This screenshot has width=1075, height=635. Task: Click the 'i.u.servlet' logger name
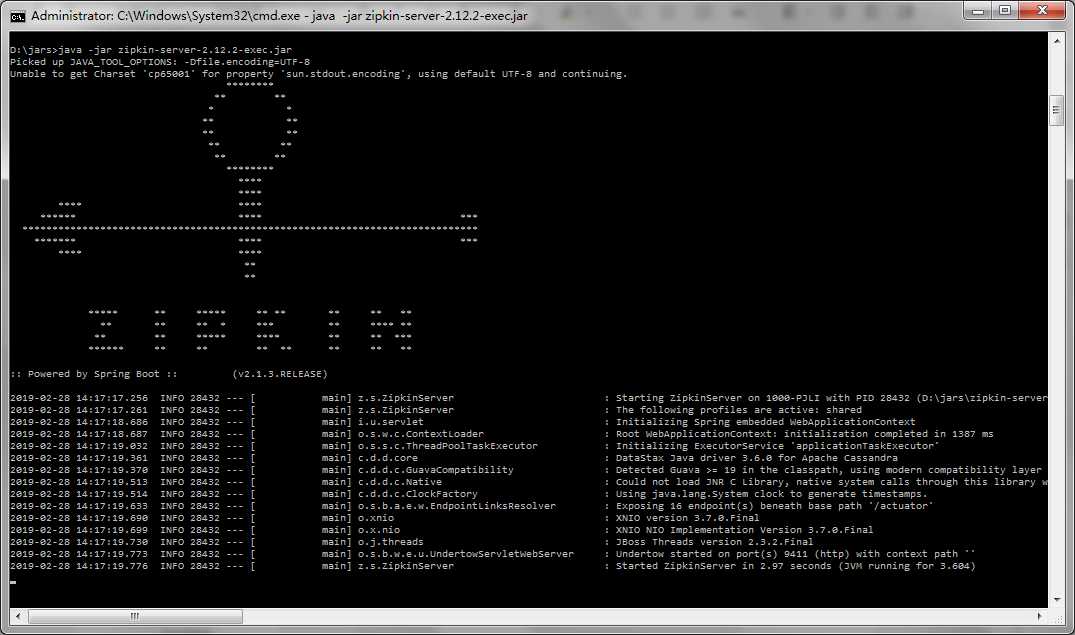click(x=391, y=422)
